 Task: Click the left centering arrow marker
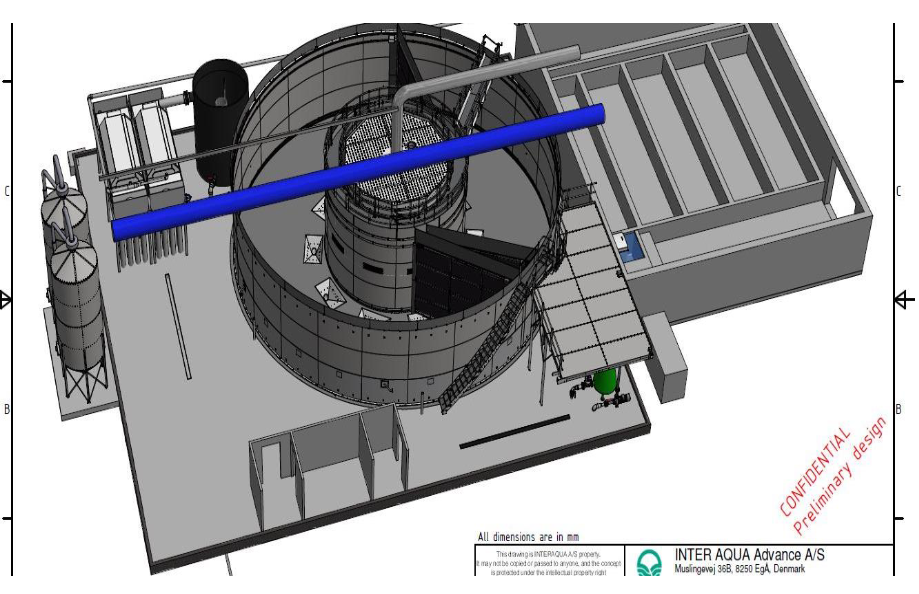point(6,299)
